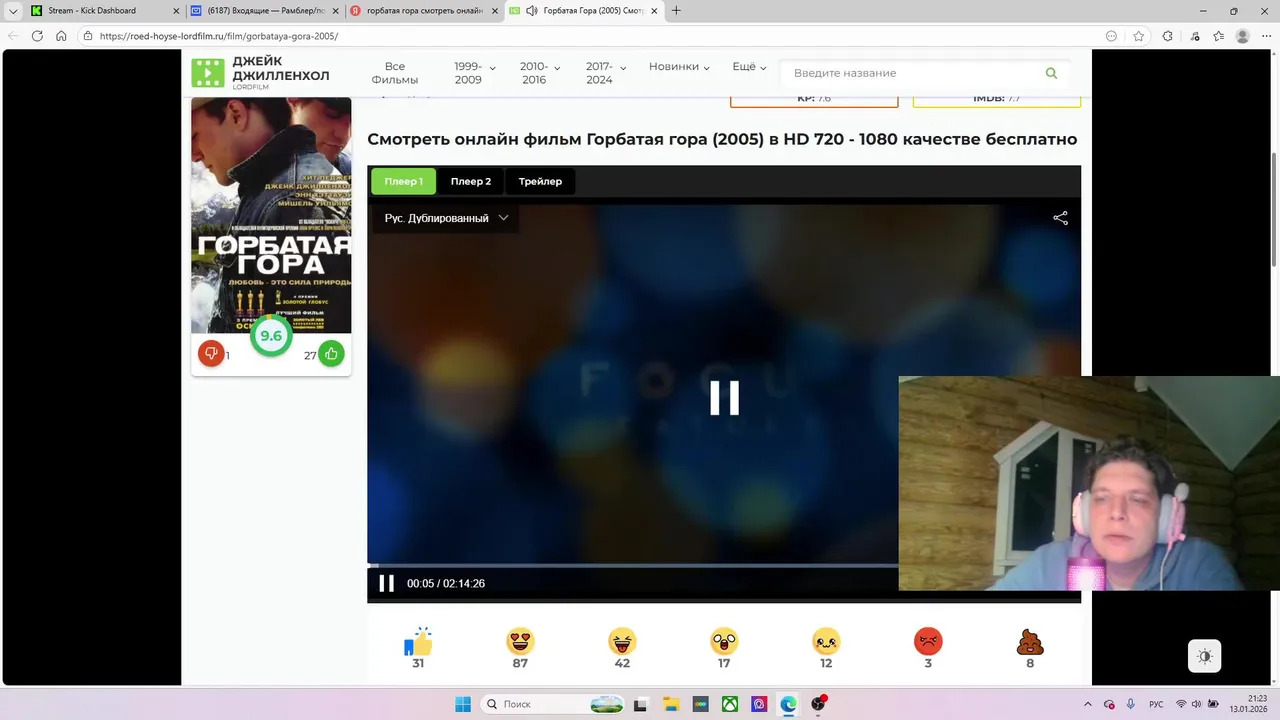The height and width of the screenshot is (720, 1280).
Task: Click the small pause button in the player bar
Action: [x=386, y=583]
